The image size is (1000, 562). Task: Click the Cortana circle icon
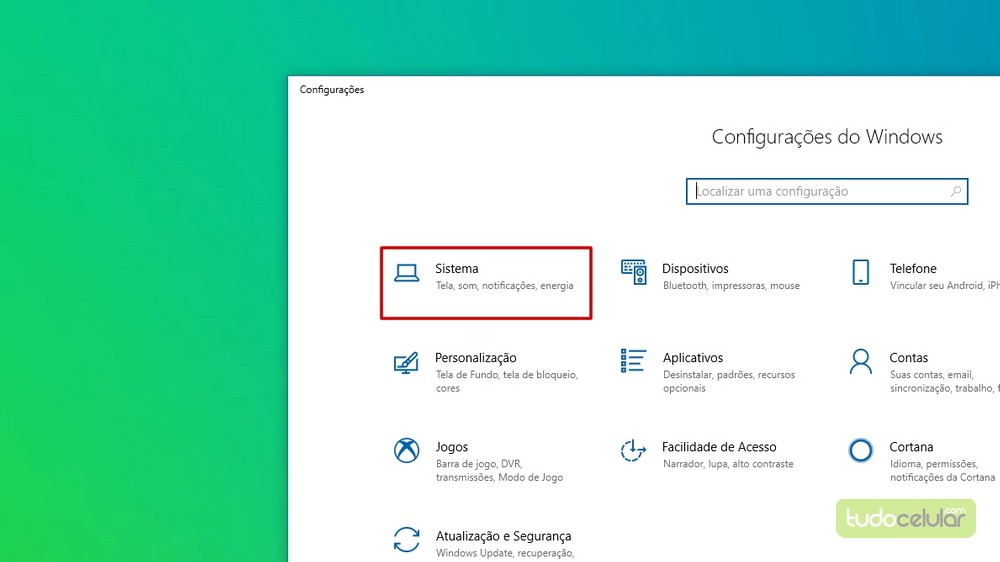(860, 450)
